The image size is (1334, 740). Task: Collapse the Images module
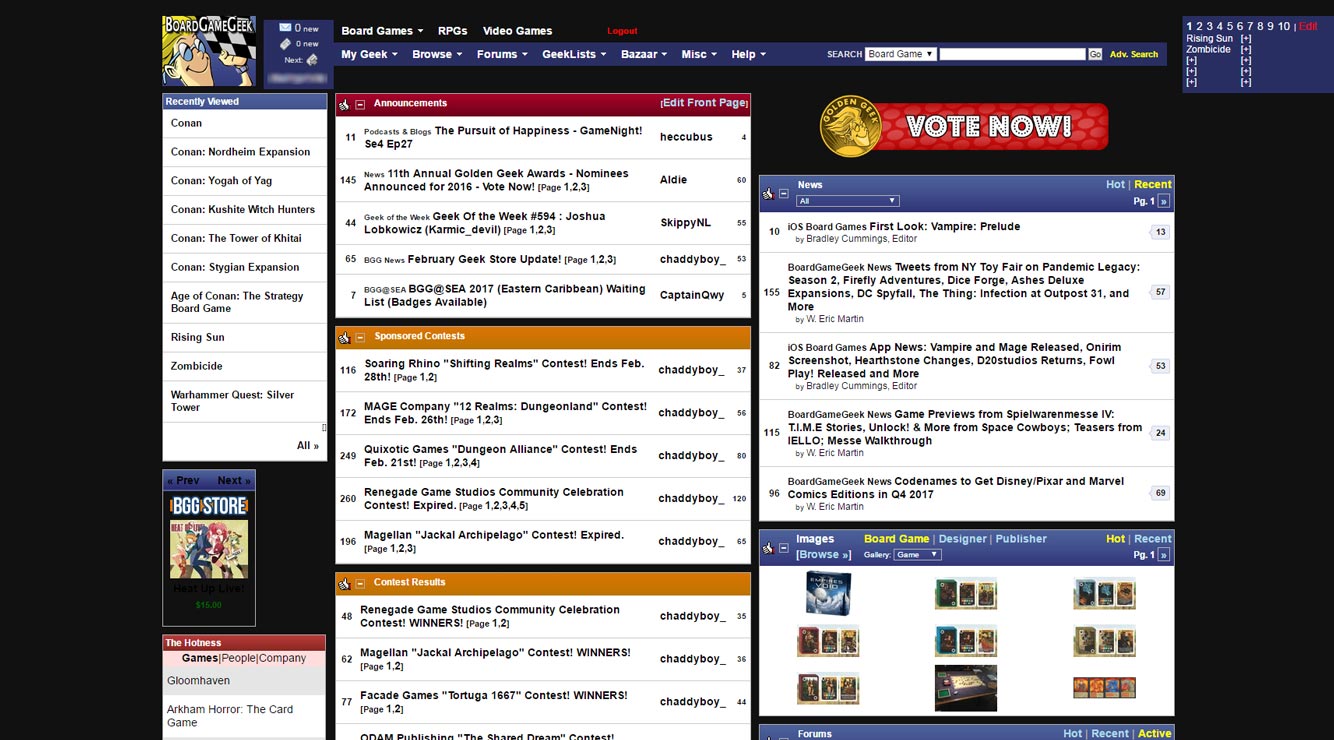[784, 547]
